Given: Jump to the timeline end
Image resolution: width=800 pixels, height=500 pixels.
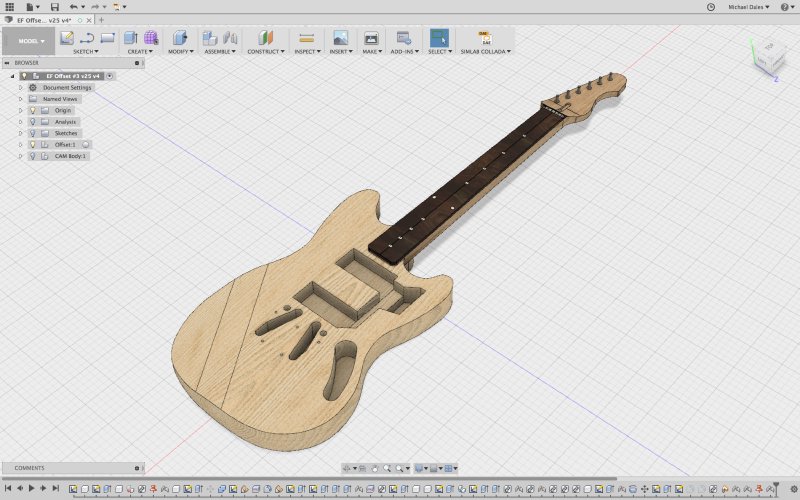Looking at the screenshot, I should 56,488.
